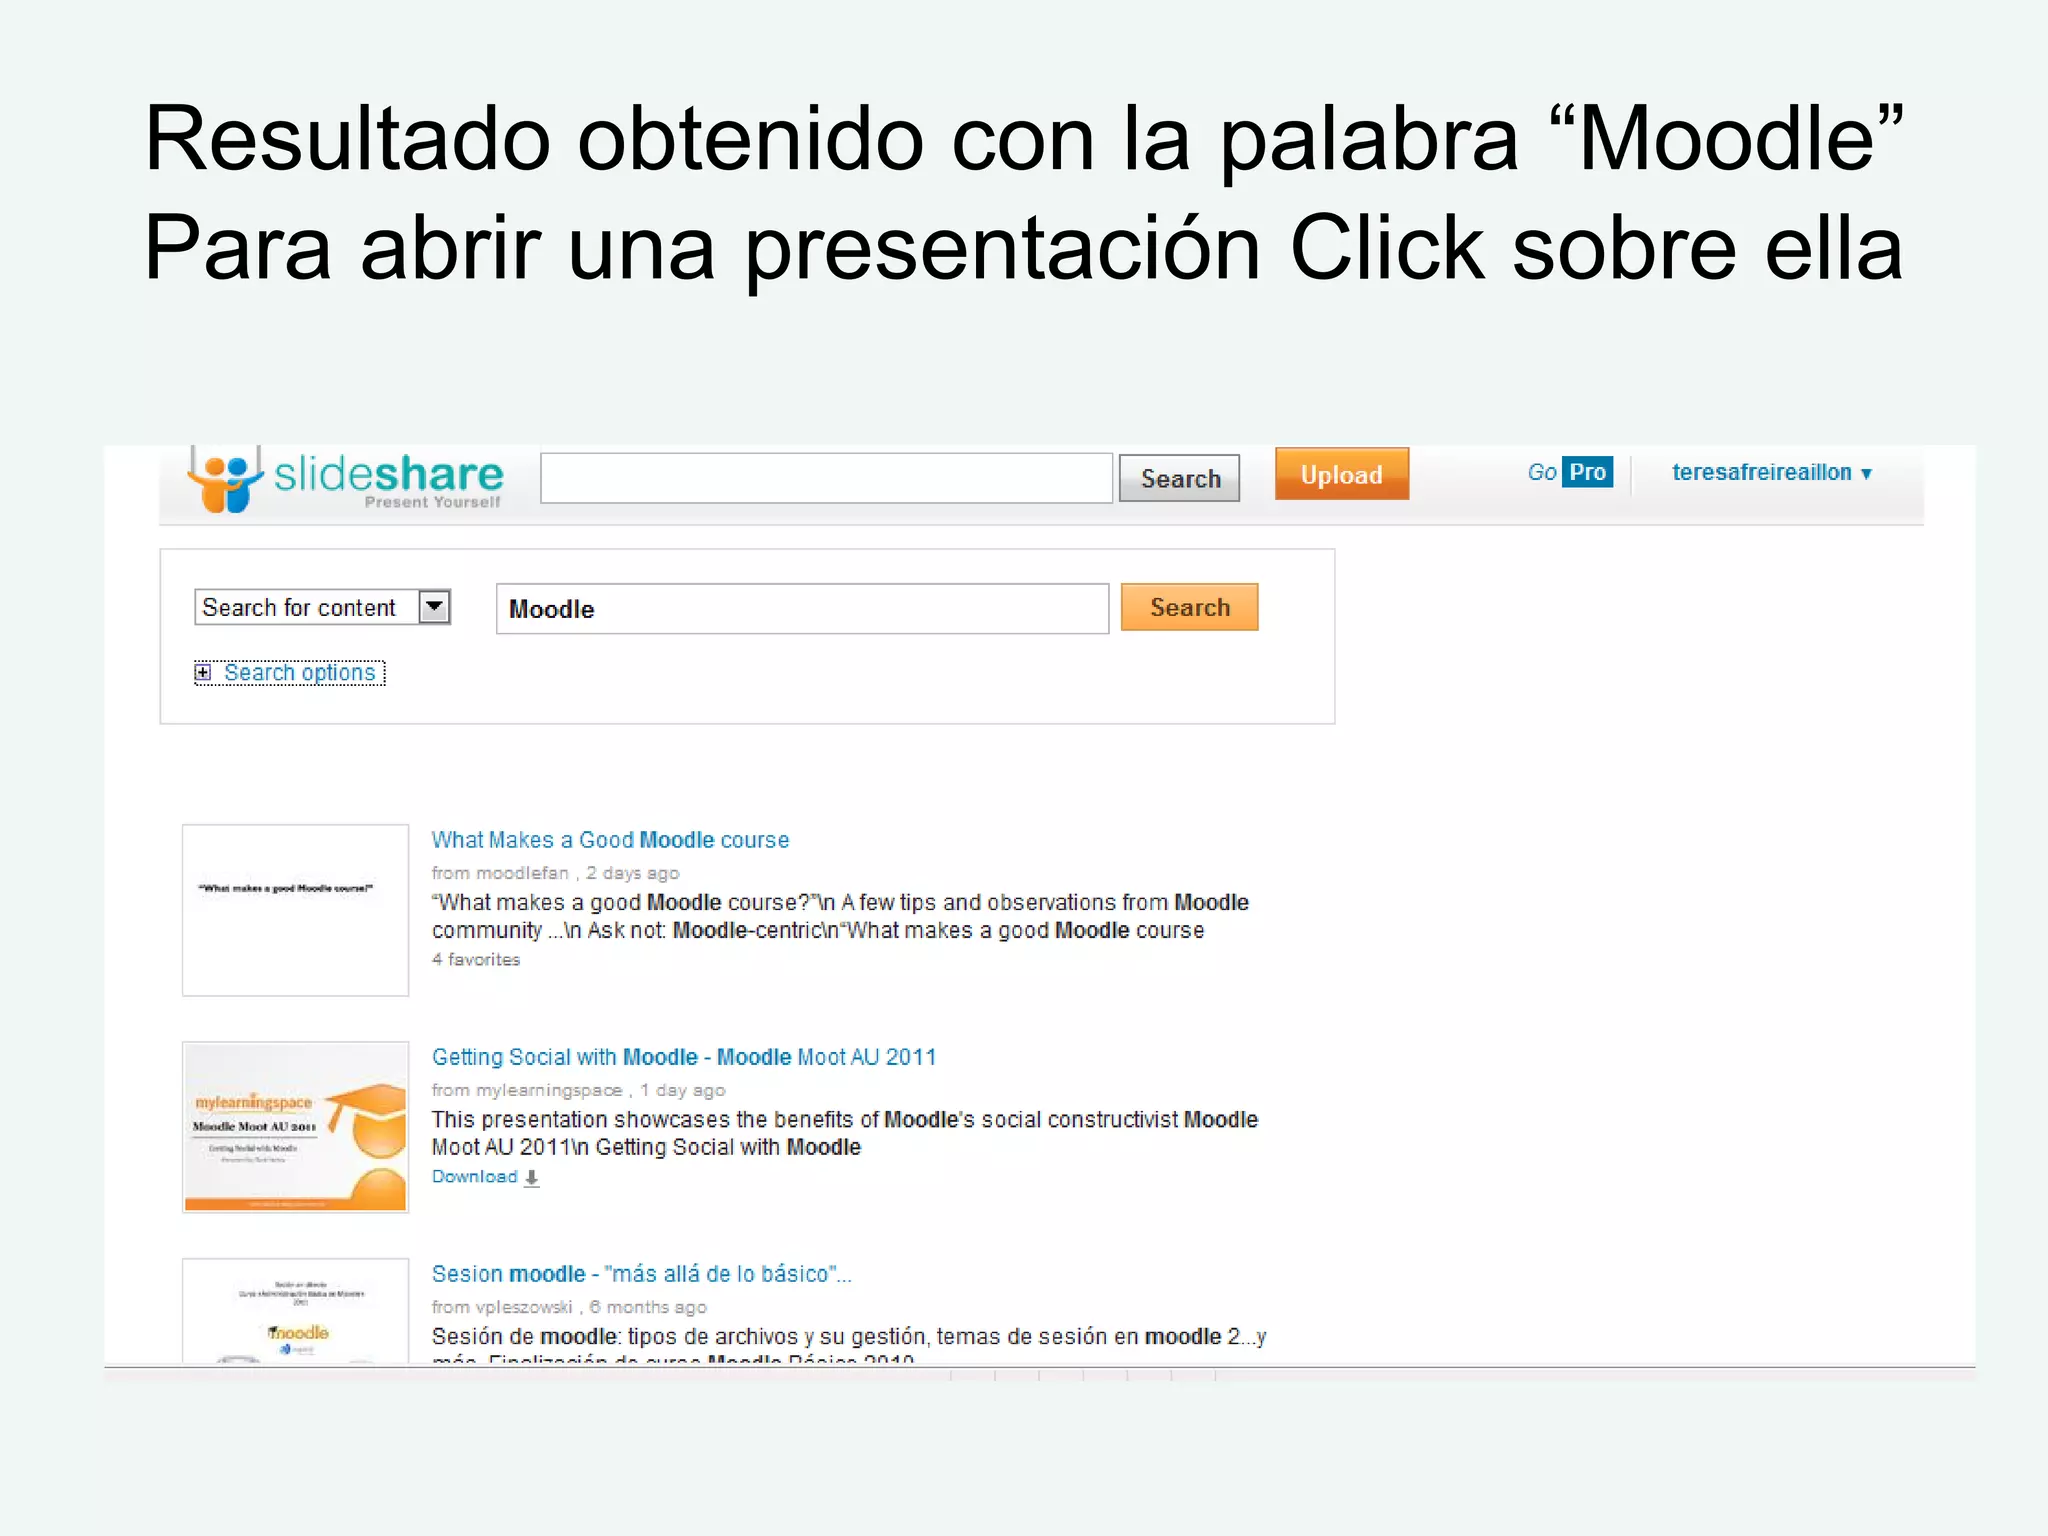Click the orange Upload button
The image size is (2048, 1536).
pyautogui.click(x=1342, y=474)
